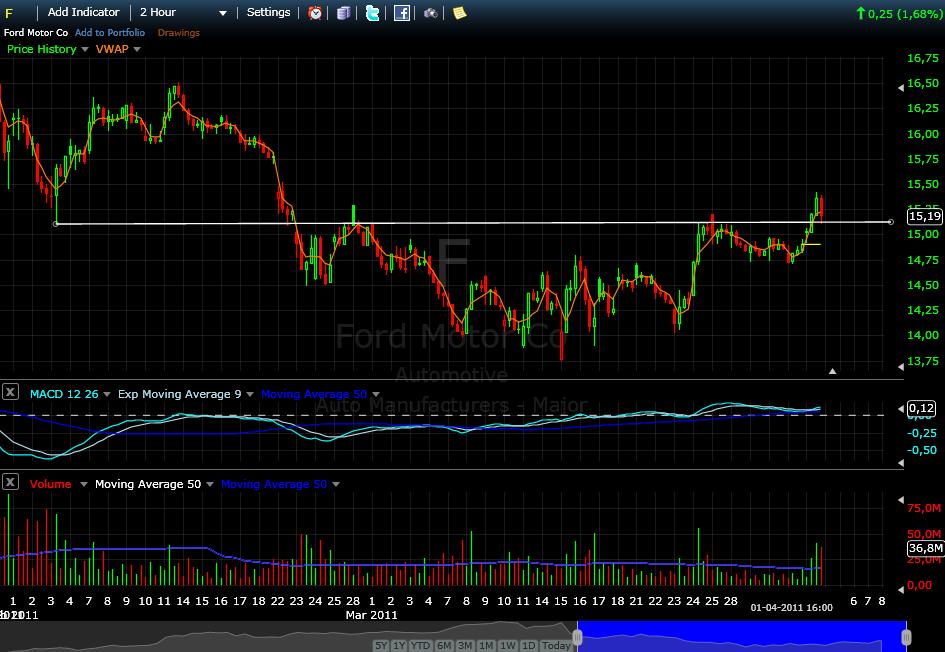Select the 1W range button

[508, 645]
